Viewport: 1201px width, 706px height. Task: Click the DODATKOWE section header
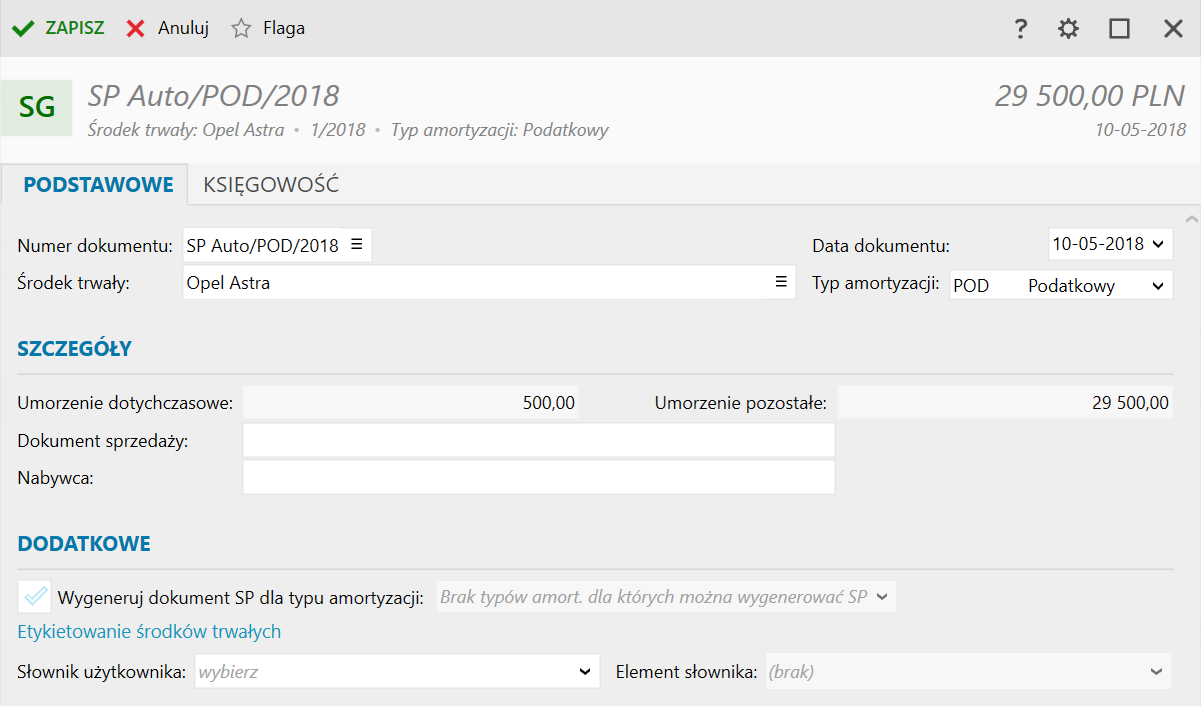click(84, 544)
